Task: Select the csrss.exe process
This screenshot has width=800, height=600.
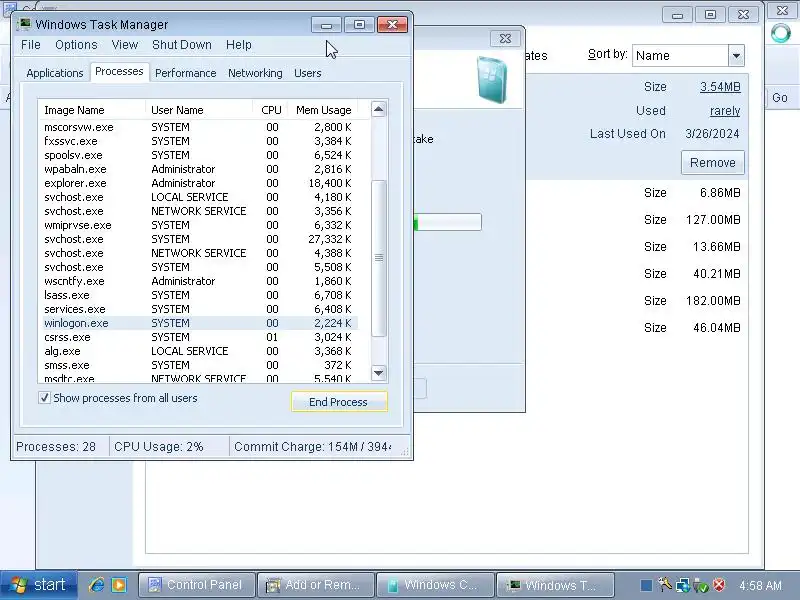Action: click(198, 337)
